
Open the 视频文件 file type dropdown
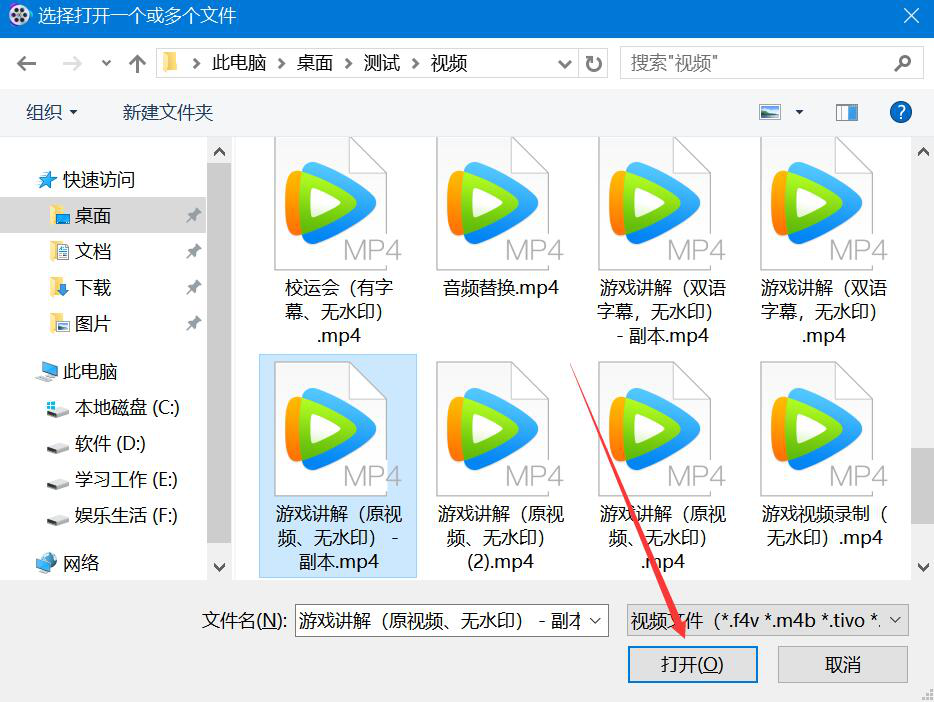click(x=767, y=620)
